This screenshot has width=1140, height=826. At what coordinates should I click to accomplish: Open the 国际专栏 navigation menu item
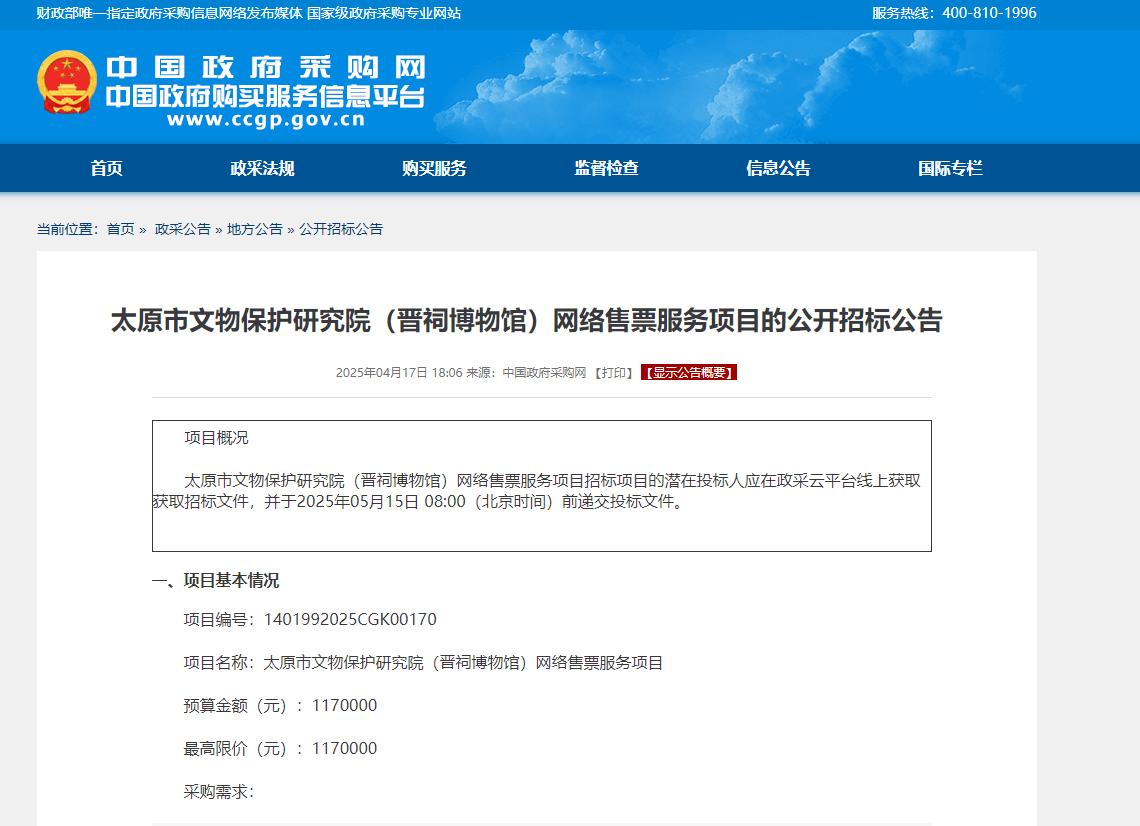pyautogui.click(x=948, y=168)
